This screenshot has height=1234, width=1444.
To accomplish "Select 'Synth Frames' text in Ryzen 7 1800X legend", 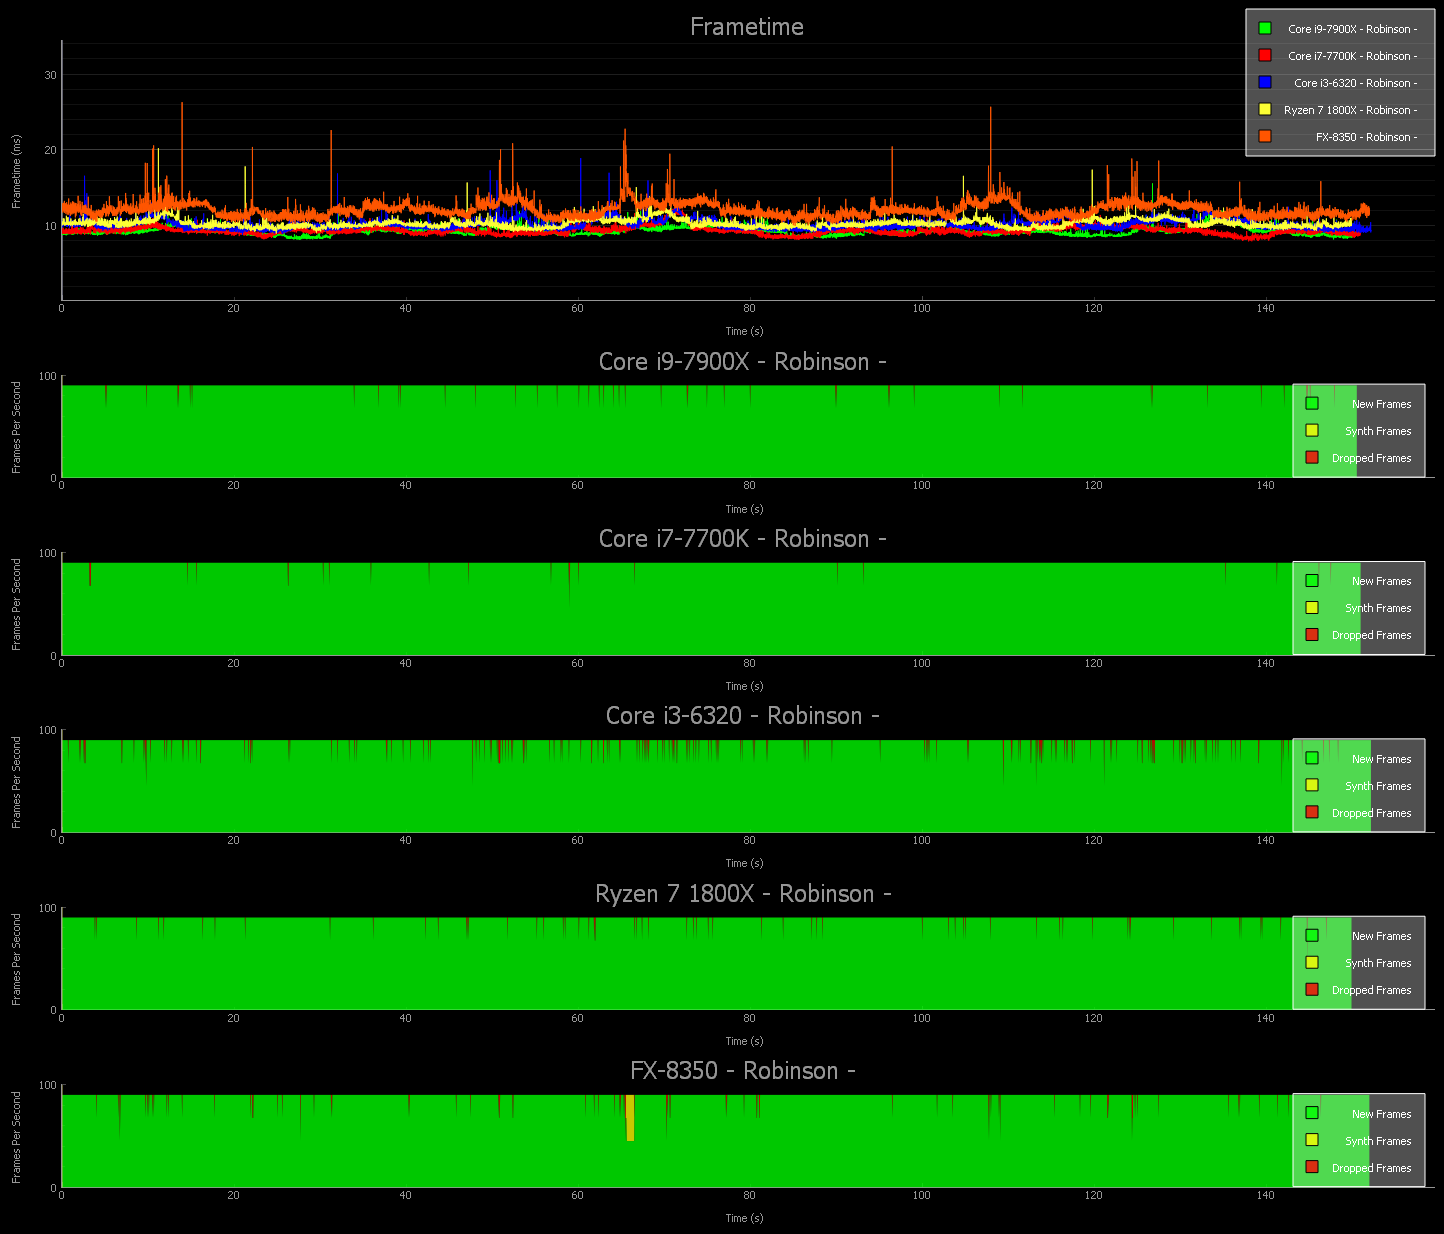I will (x=1378, y=963).
